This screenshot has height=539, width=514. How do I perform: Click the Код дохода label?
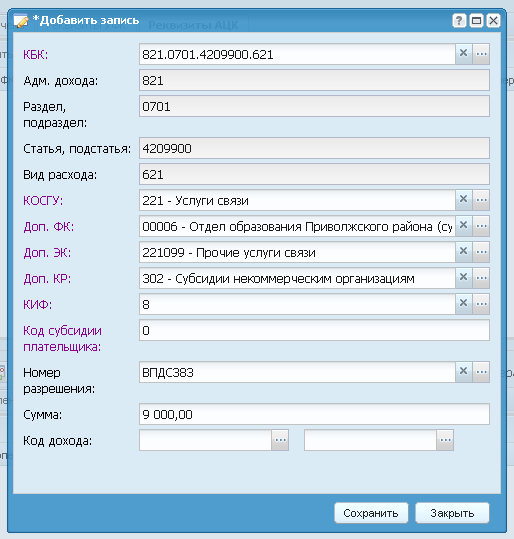click(x=57, y=441)
